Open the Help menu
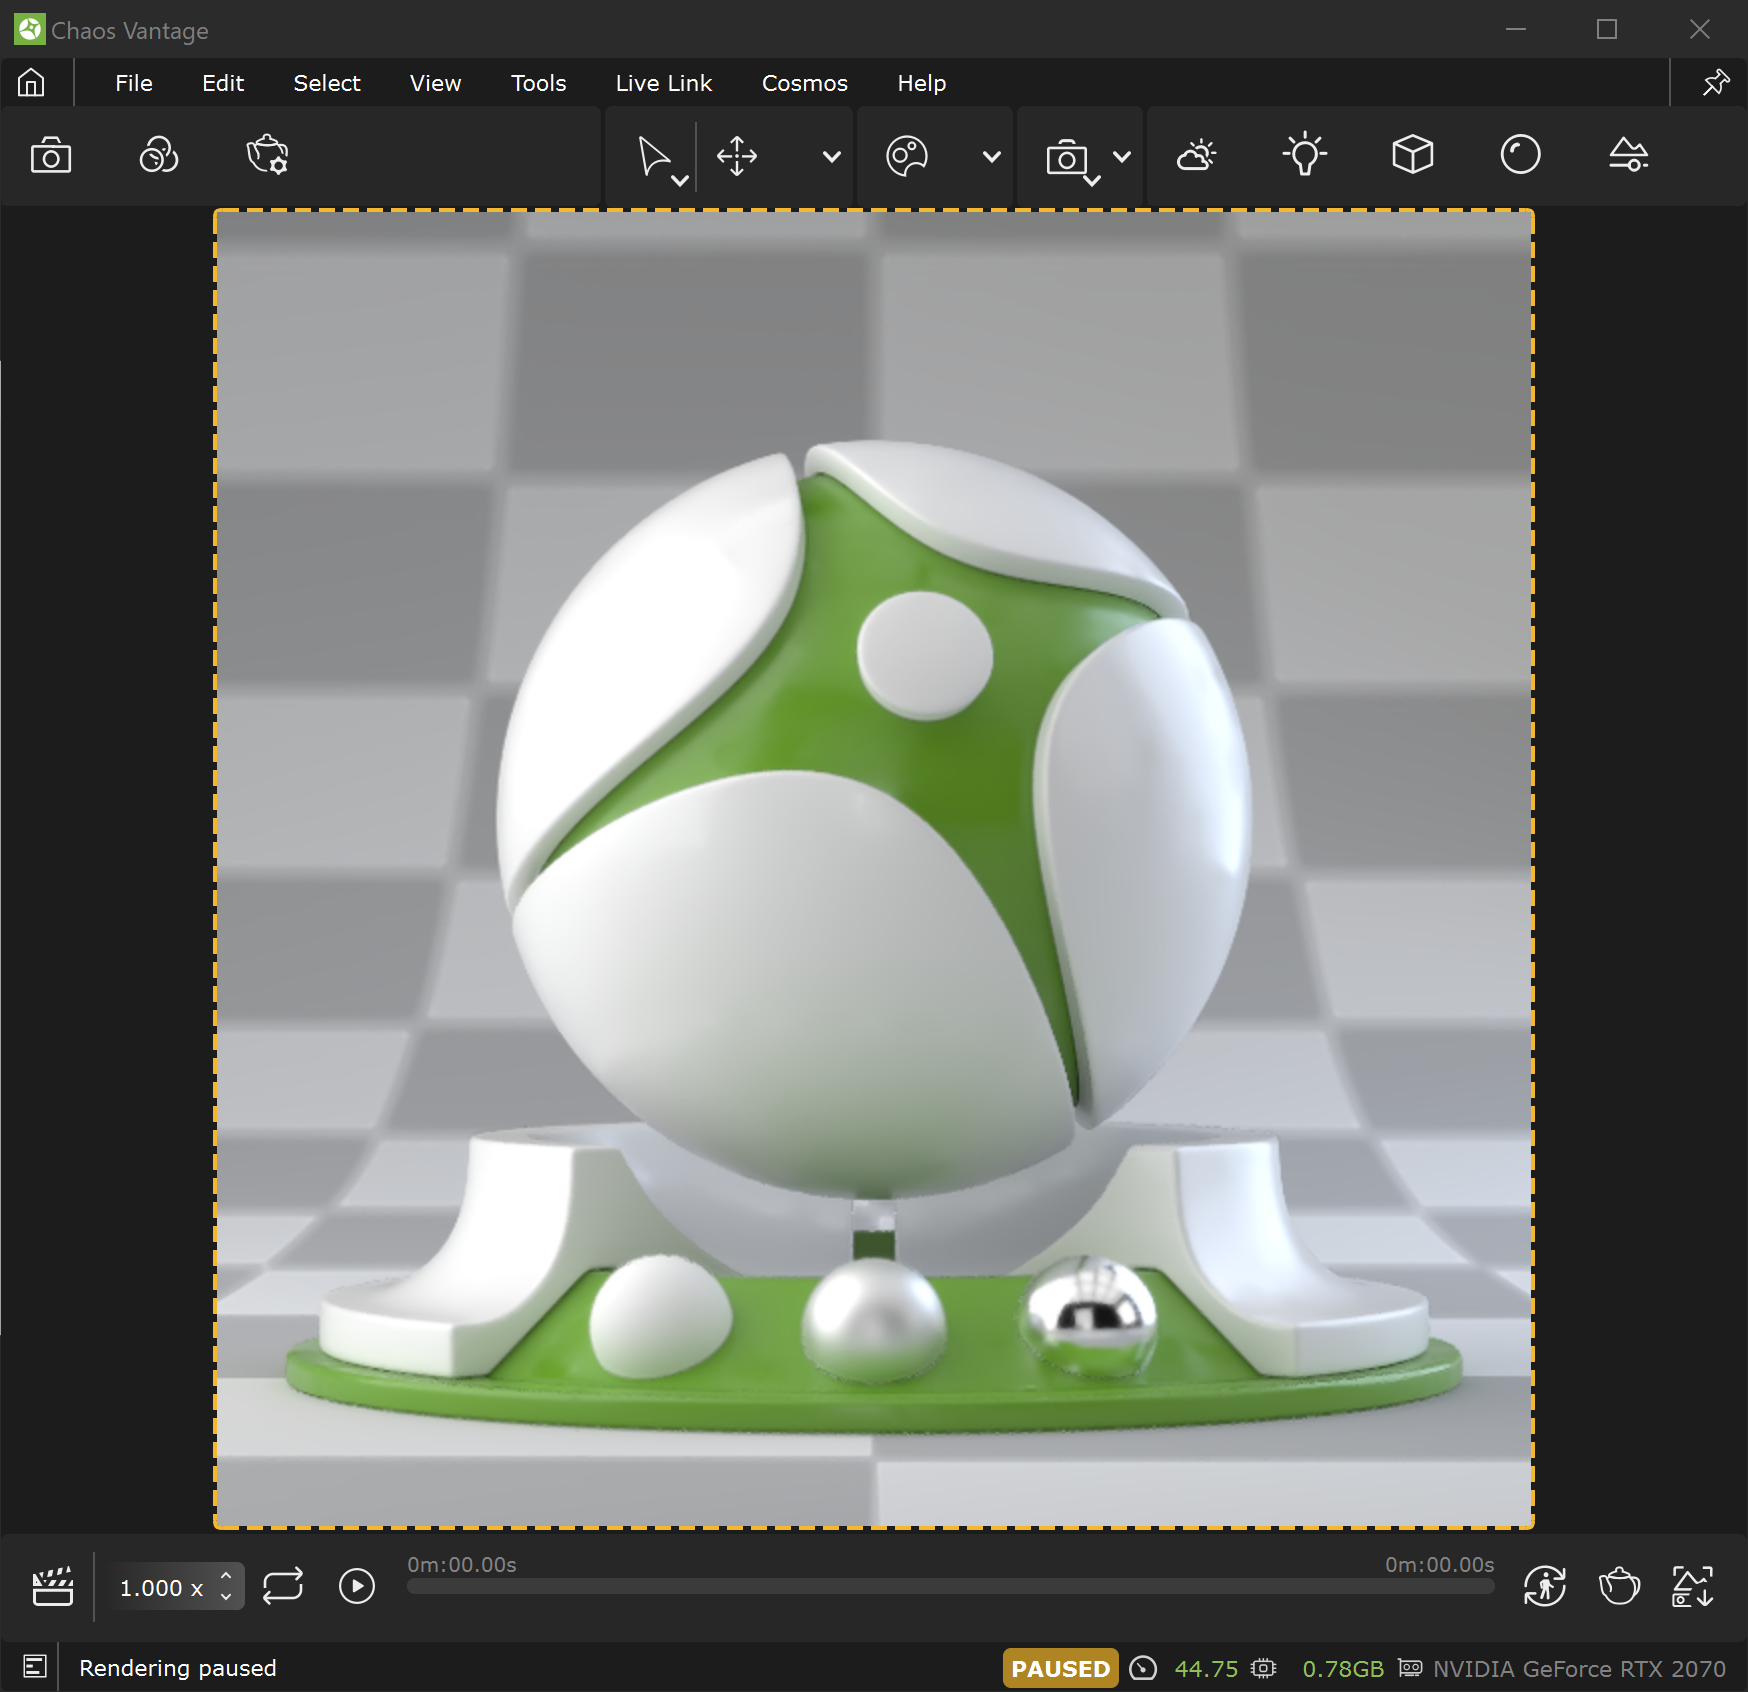The width and height of the screenshot is (1748, 1692). (921, 83)
